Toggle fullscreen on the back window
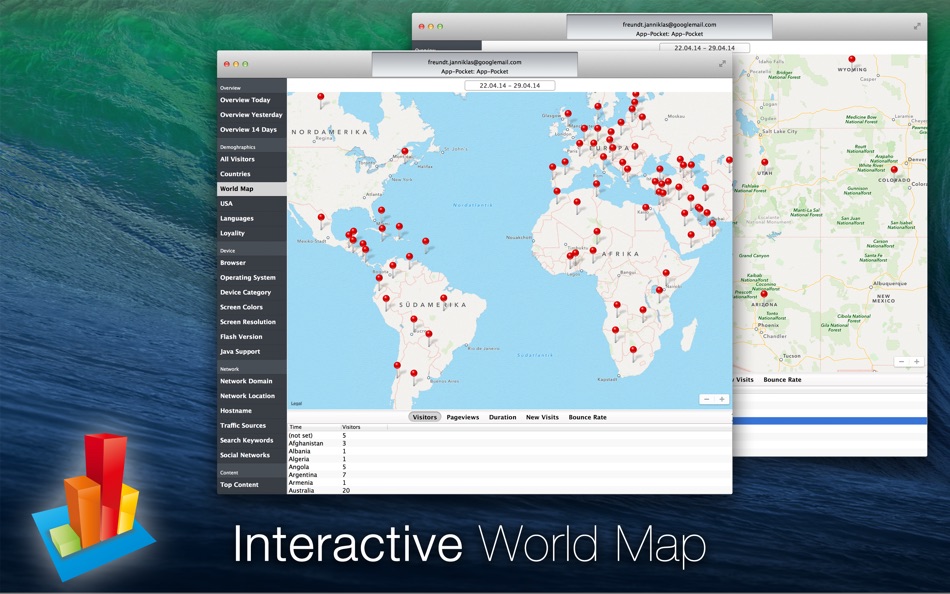 pos(917,26)
